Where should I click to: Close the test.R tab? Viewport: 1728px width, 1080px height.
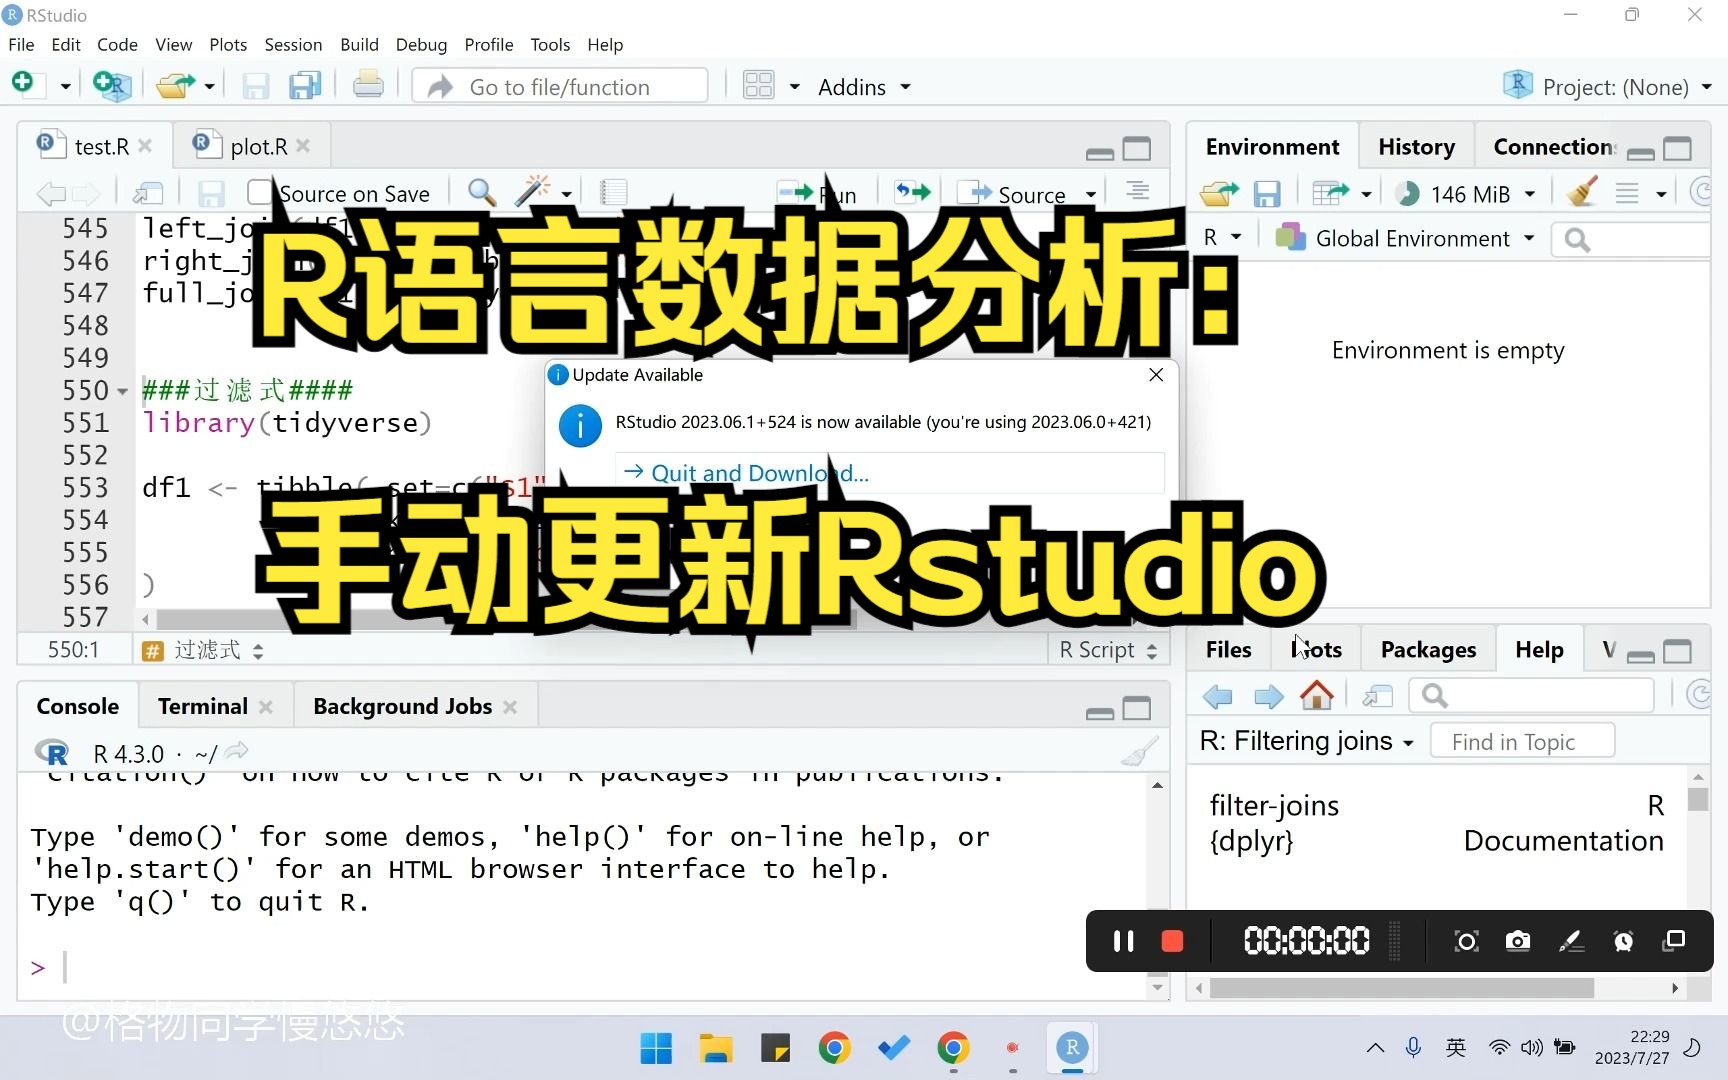(145, 146)
